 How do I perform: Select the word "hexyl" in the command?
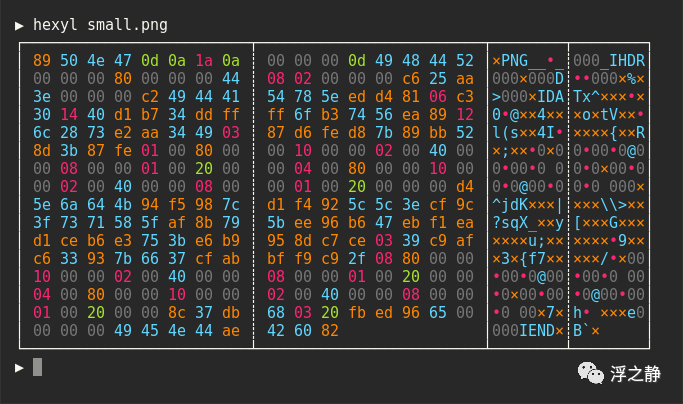click(x=55, y=25)
